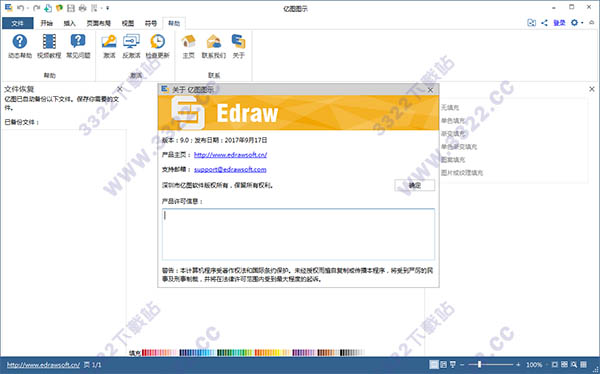
Task: Click the team collaboration icon beside share
Action: pos(532,23)
